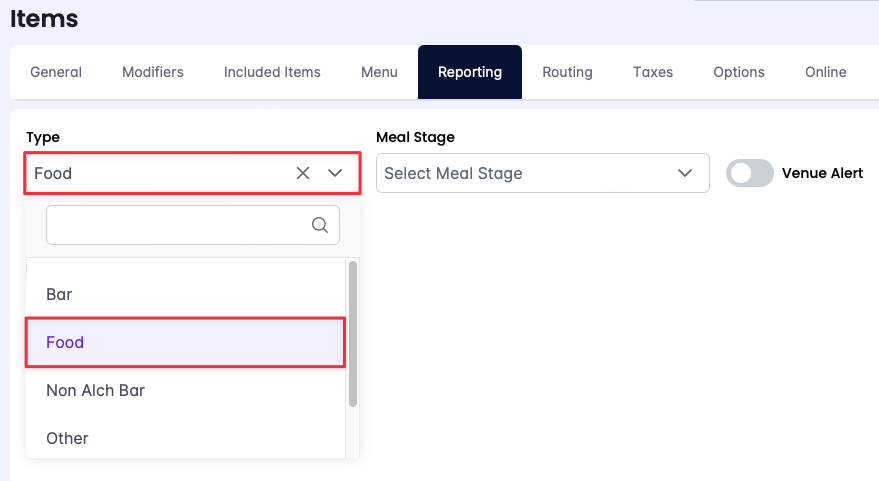Go to the Included Items tab
This screenshot has width=879, height=481.
[272, 72]
